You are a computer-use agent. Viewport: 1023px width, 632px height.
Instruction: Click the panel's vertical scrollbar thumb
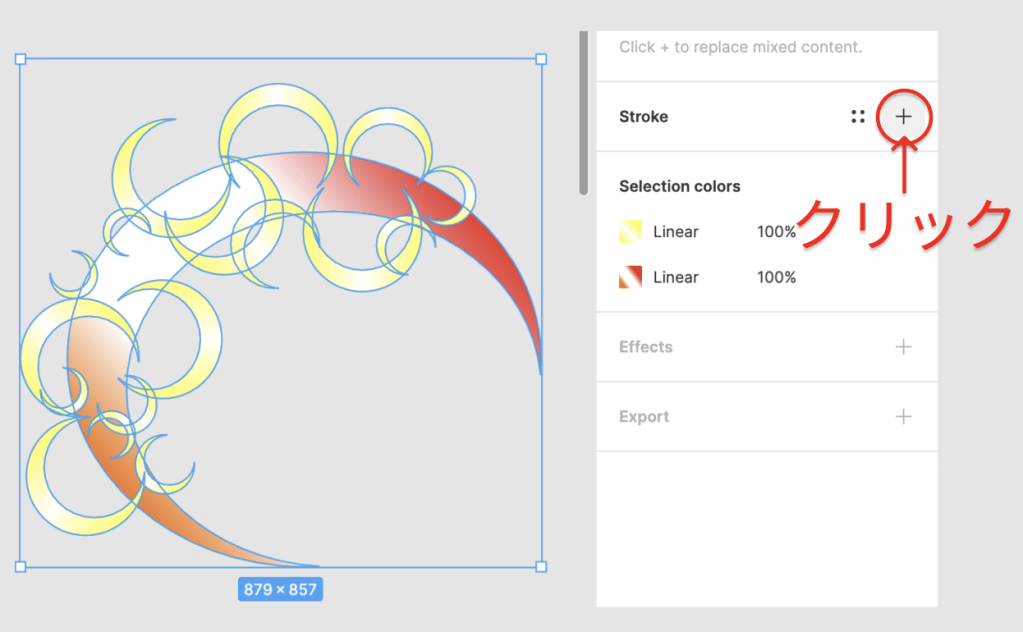tap(583, 110)
